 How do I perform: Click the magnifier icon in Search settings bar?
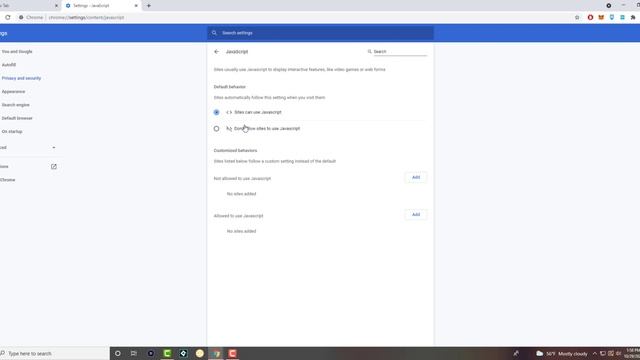[214, 33]
